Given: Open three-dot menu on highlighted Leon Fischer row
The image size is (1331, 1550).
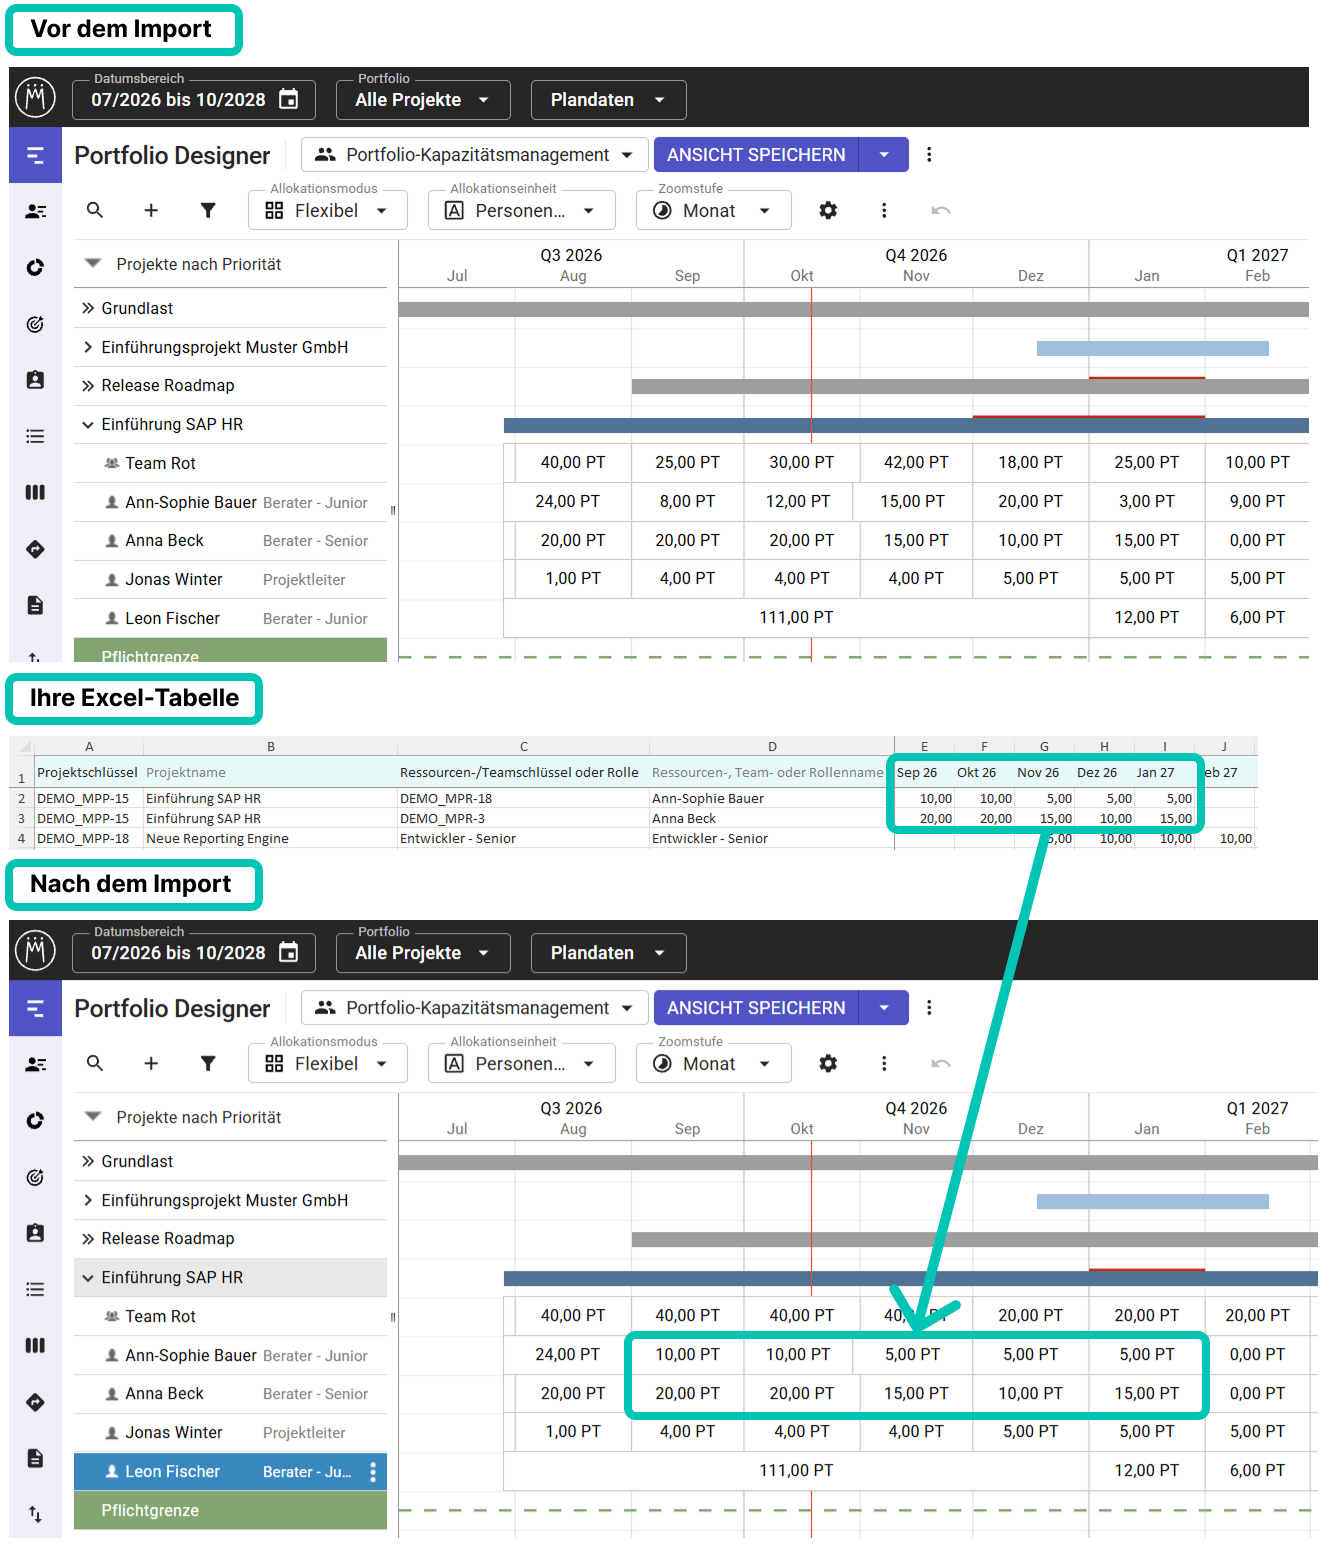Looking at the screenshot, I should coord(373,1471).
